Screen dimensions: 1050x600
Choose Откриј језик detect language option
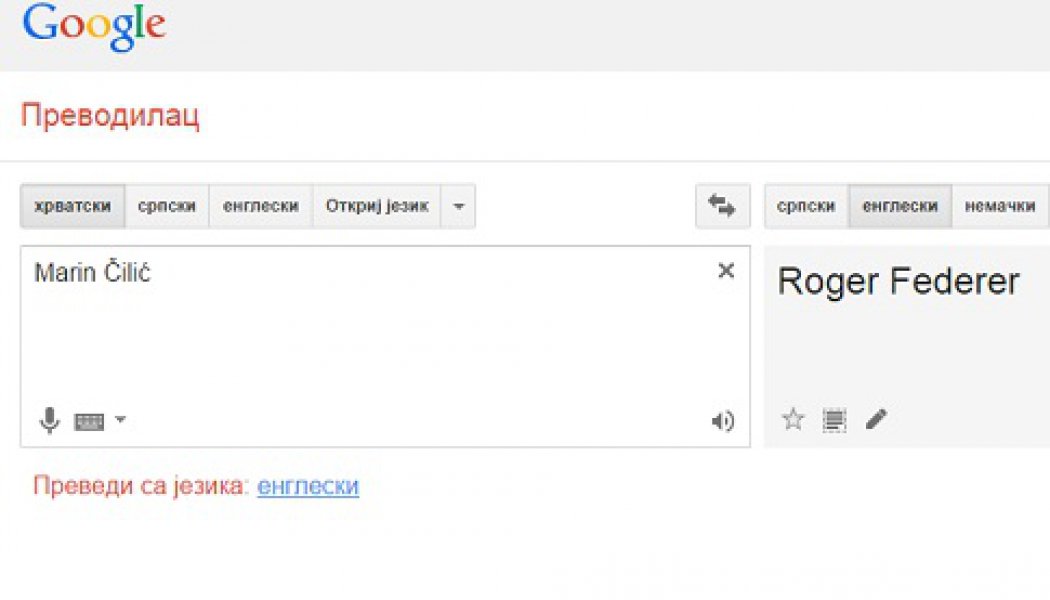tap(377, 206)
